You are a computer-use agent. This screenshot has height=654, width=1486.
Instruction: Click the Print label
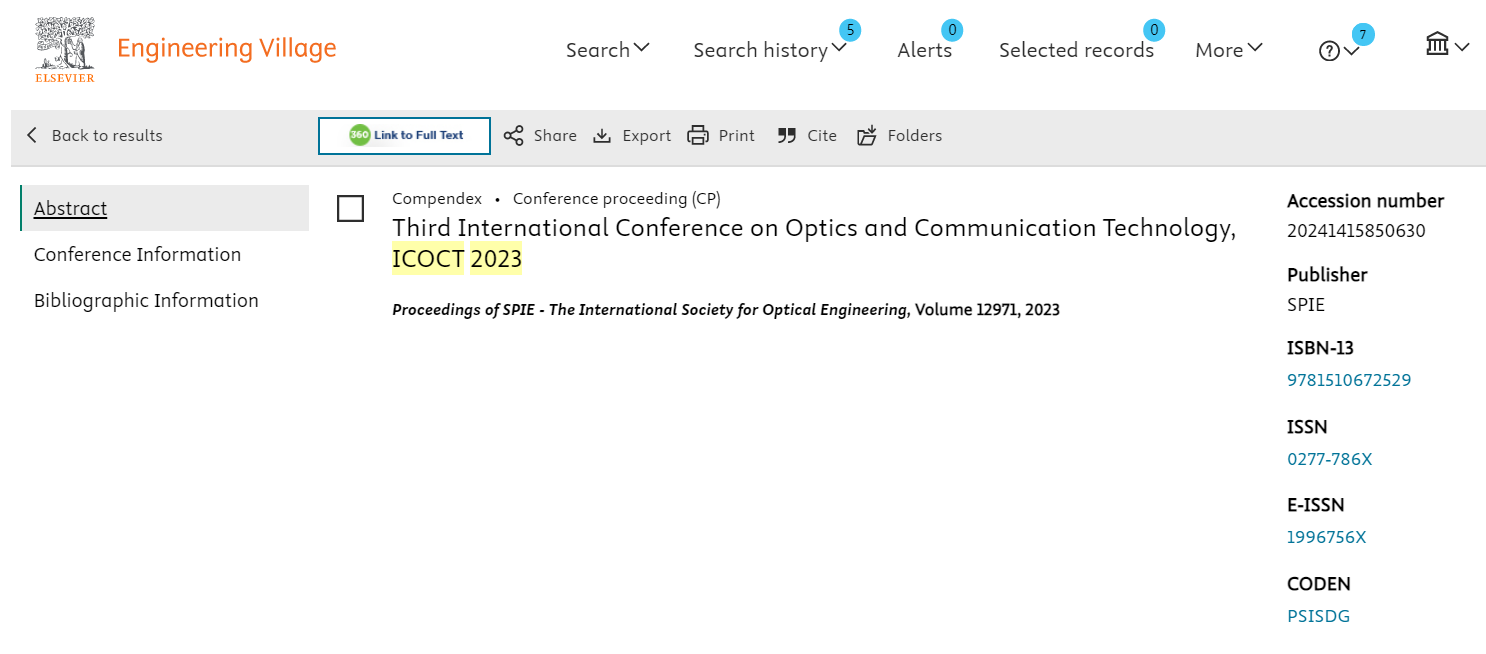736,135
